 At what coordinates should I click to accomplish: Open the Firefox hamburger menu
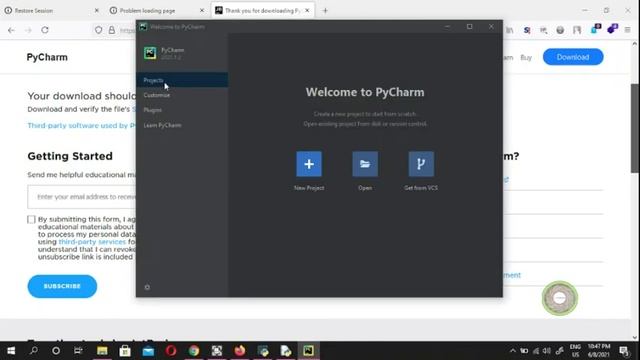[627, 30]
